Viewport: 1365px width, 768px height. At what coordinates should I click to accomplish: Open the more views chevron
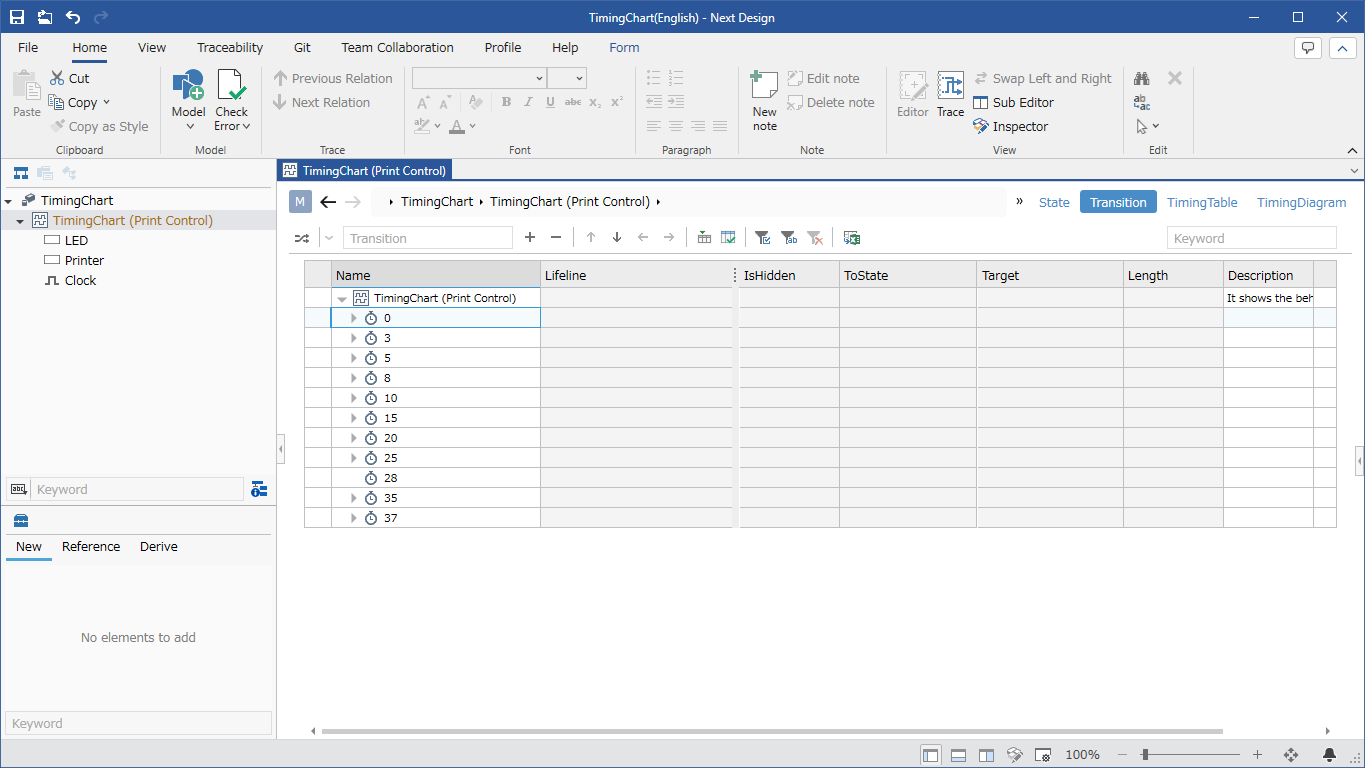(x=1020, y=201)
